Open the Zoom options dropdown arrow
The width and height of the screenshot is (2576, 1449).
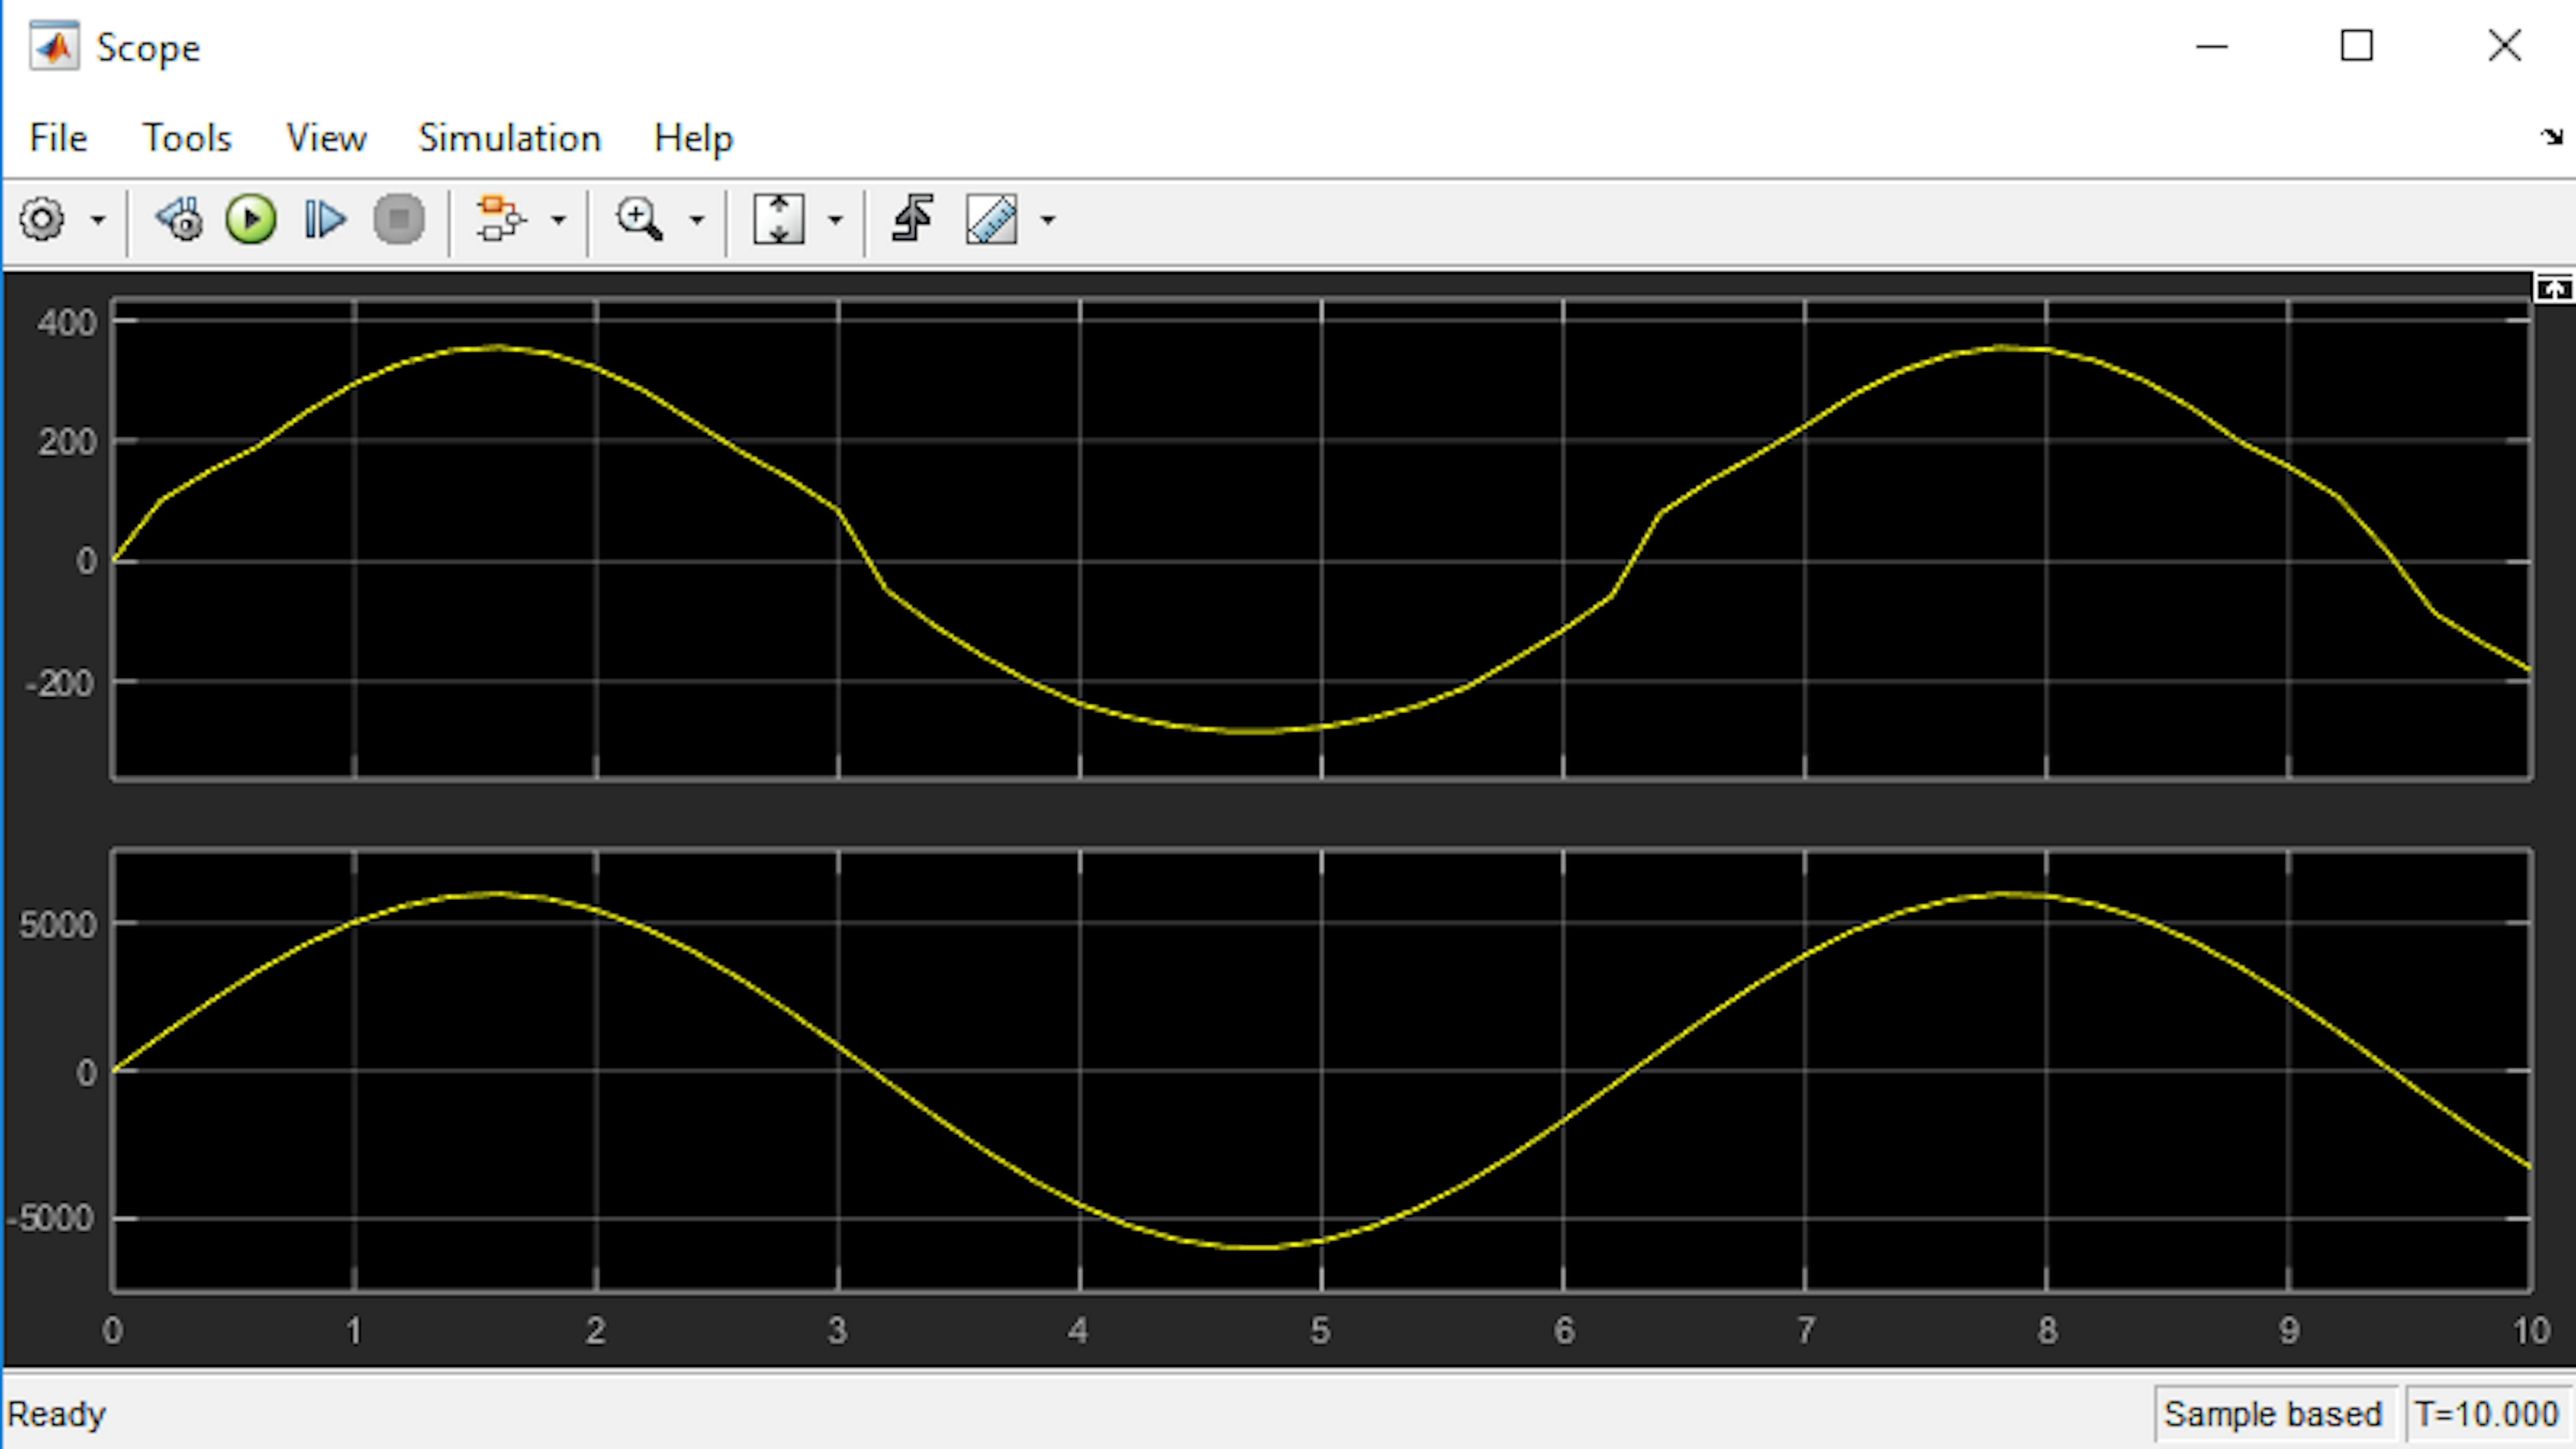point(697,219)
